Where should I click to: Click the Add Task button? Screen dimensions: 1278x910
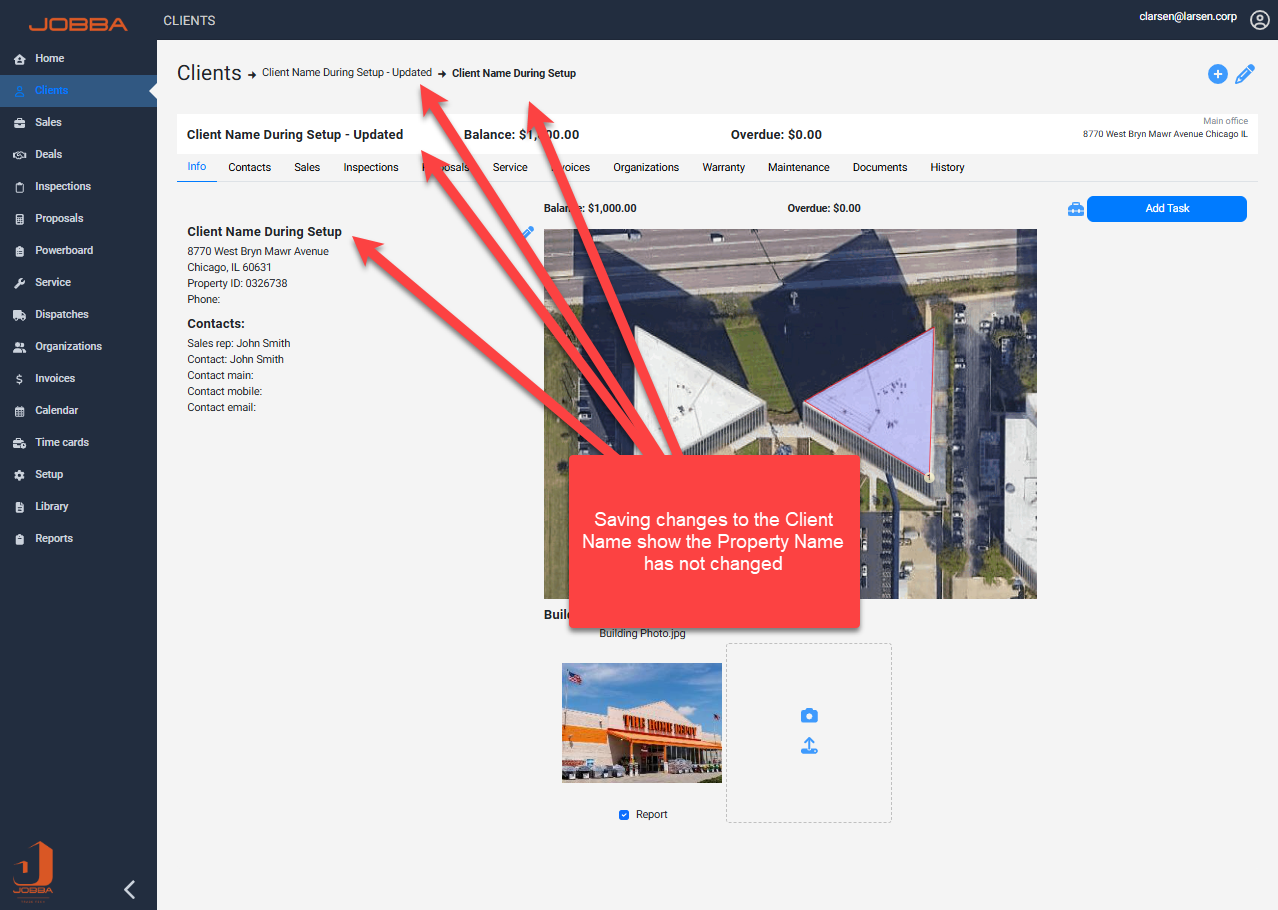coord(1166,208)
